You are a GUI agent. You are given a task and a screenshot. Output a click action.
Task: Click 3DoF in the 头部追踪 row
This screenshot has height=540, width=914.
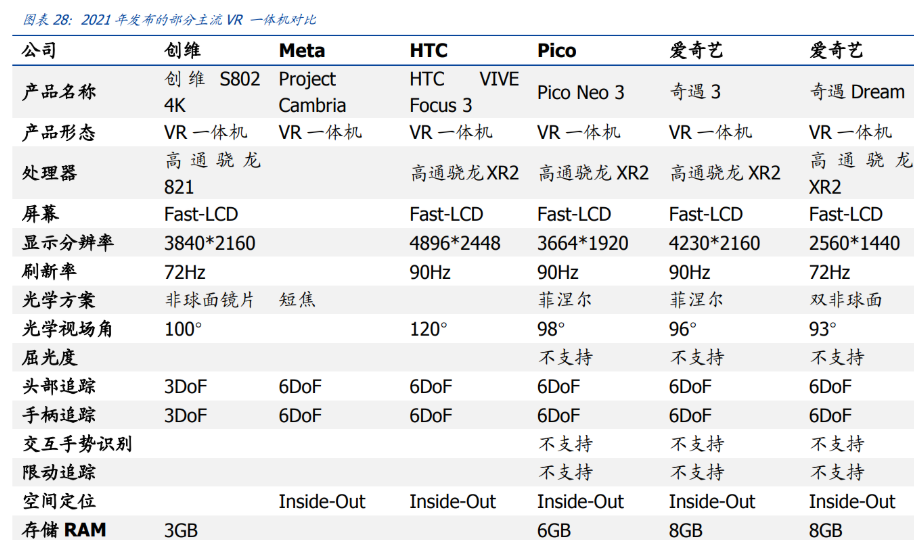(x=185, y=387)
